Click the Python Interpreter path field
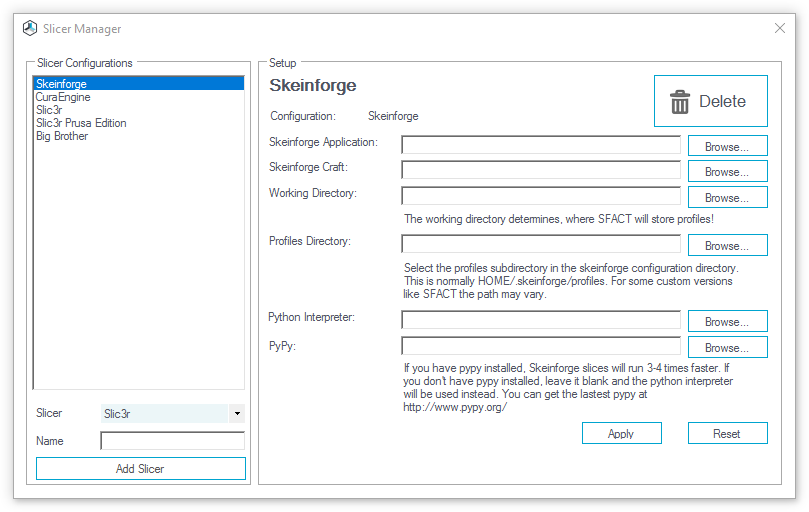809x512 pixels. point(541,320)
